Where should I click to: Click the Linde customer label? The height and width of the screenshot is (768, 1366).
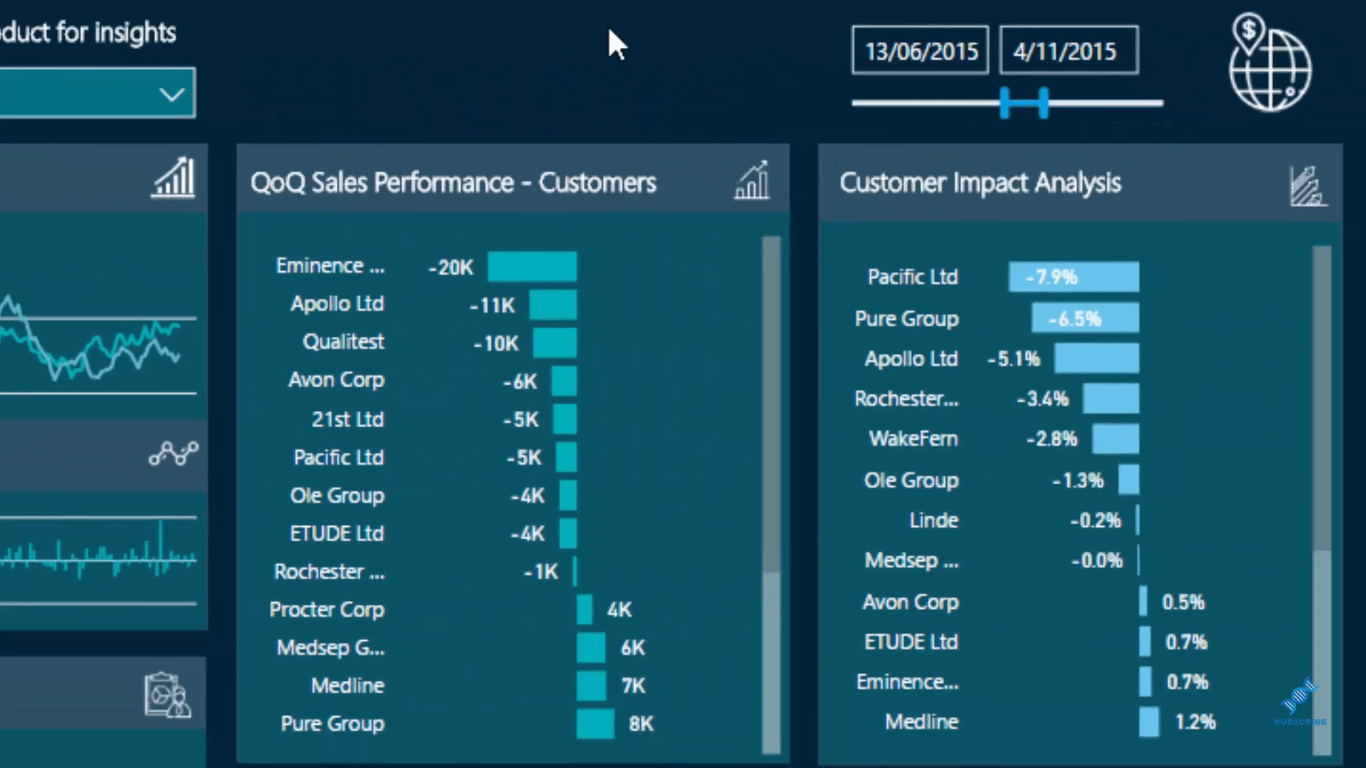934,521
